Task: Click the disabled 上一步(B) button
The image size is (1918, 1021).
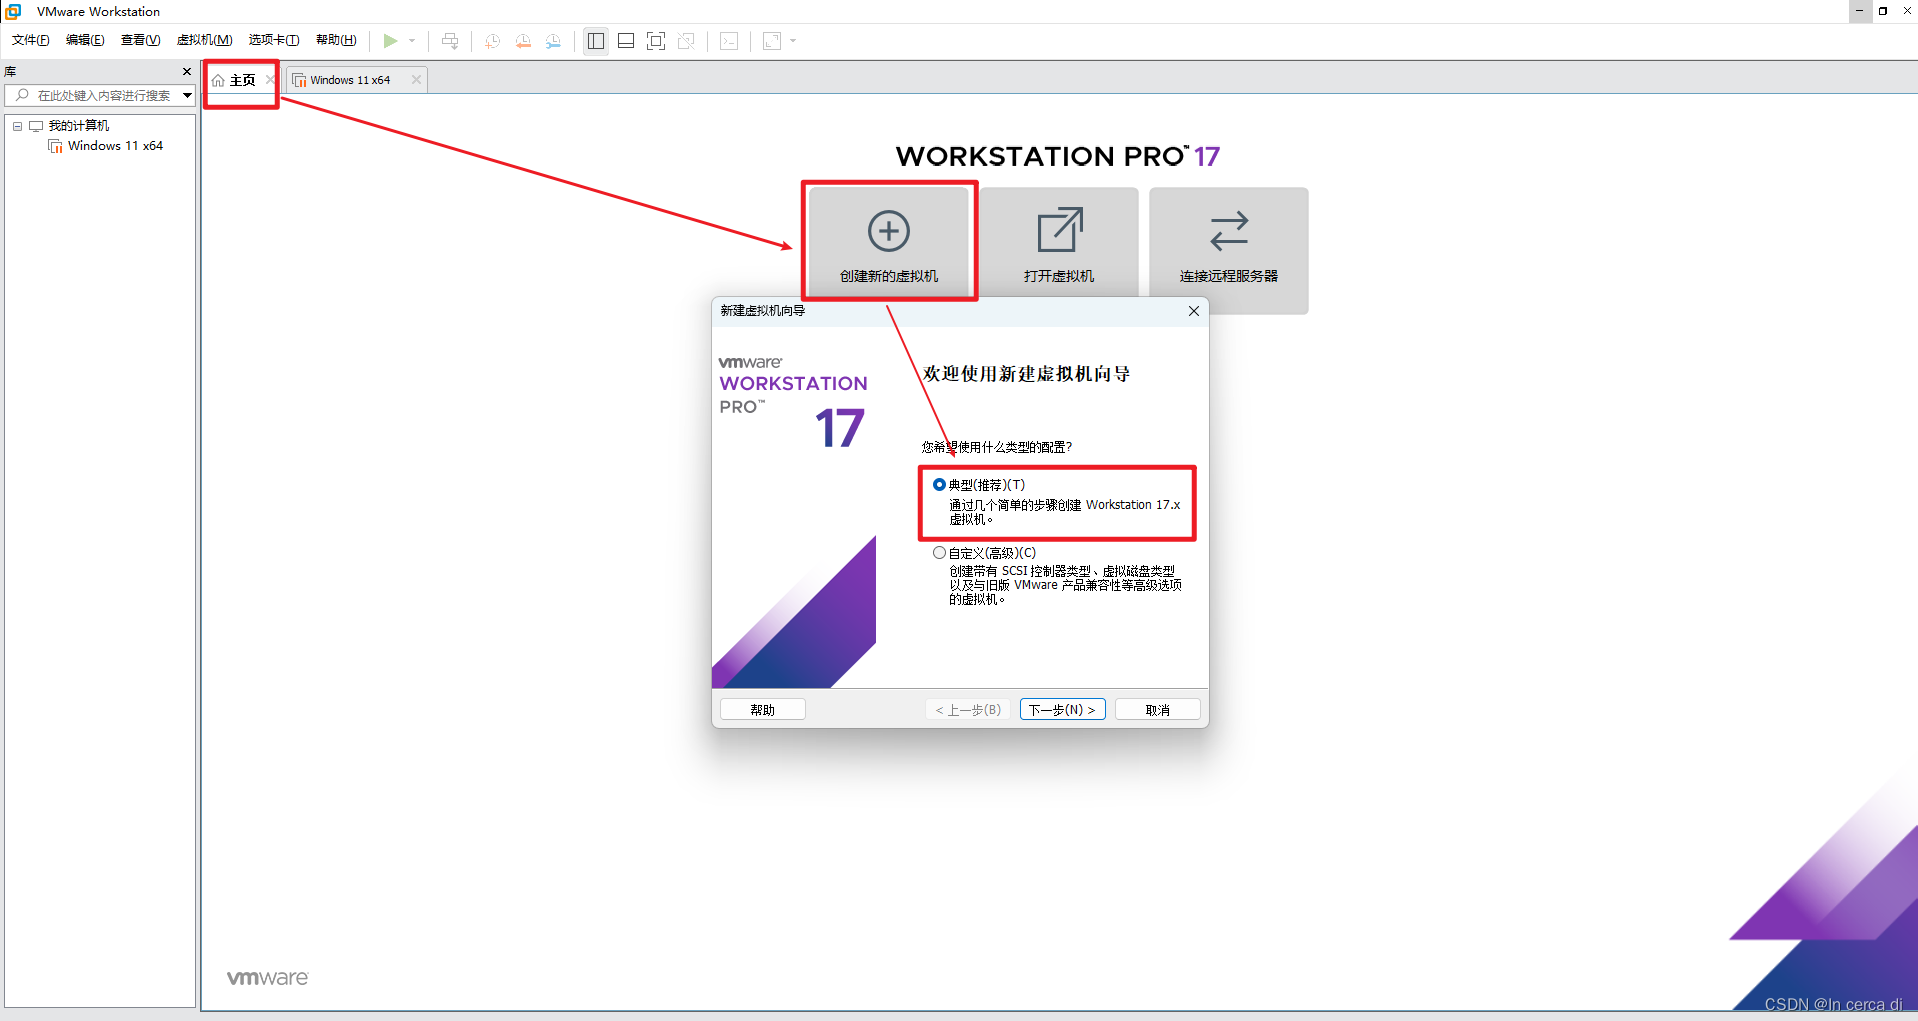Action: [x=968, y=710]
